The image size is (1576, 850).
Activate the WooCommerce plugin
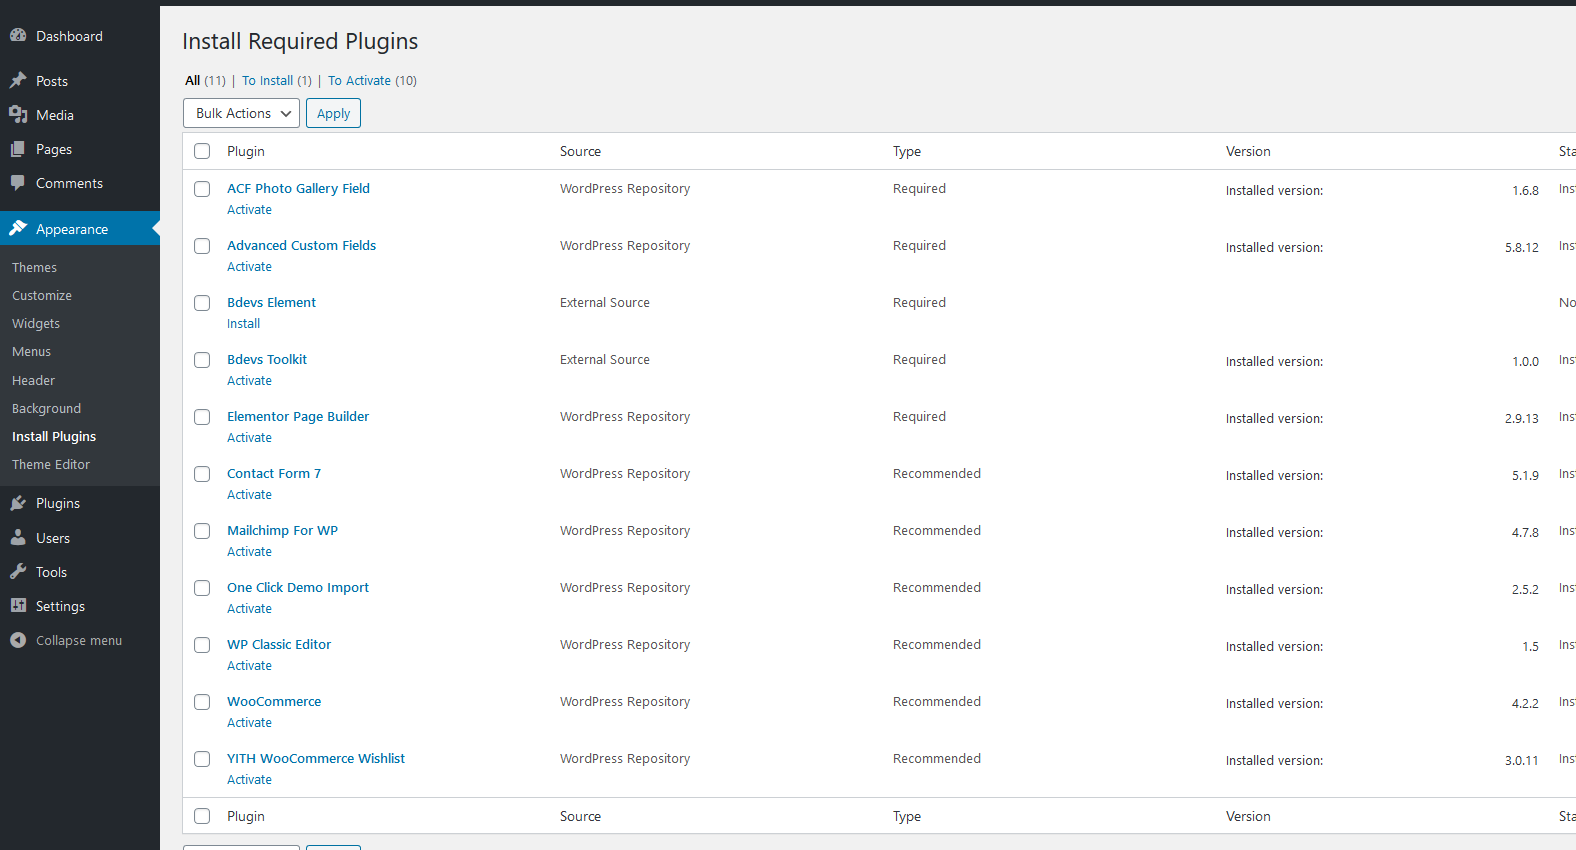click(249, 723)
